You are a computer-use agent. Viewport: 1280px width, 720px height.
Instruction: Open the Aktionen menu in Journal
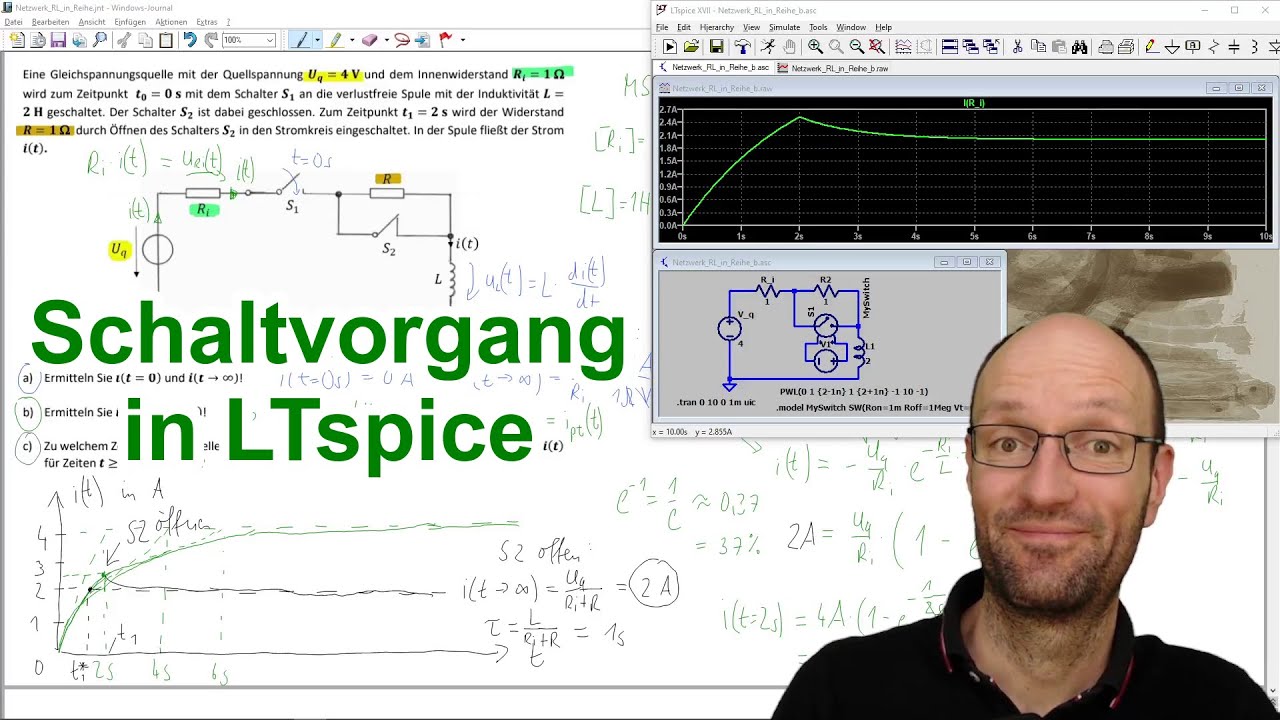coord(171,22)
